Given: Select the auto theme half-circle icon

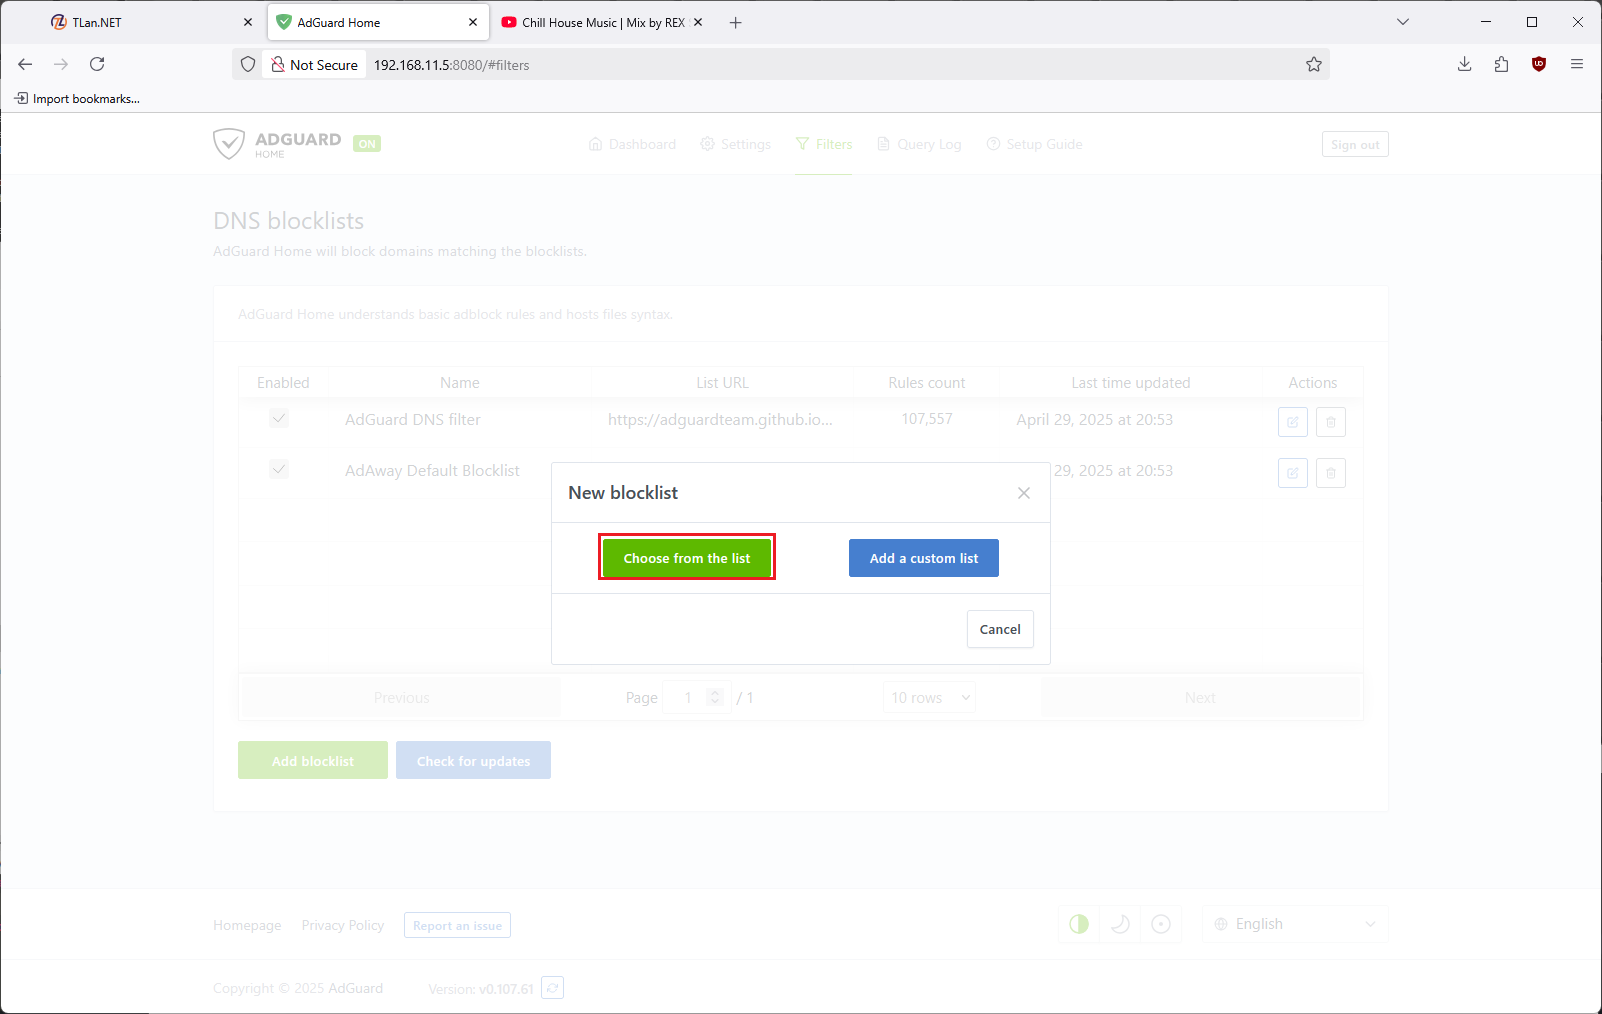Looking at the screenshot, I should click(1079, 924).
